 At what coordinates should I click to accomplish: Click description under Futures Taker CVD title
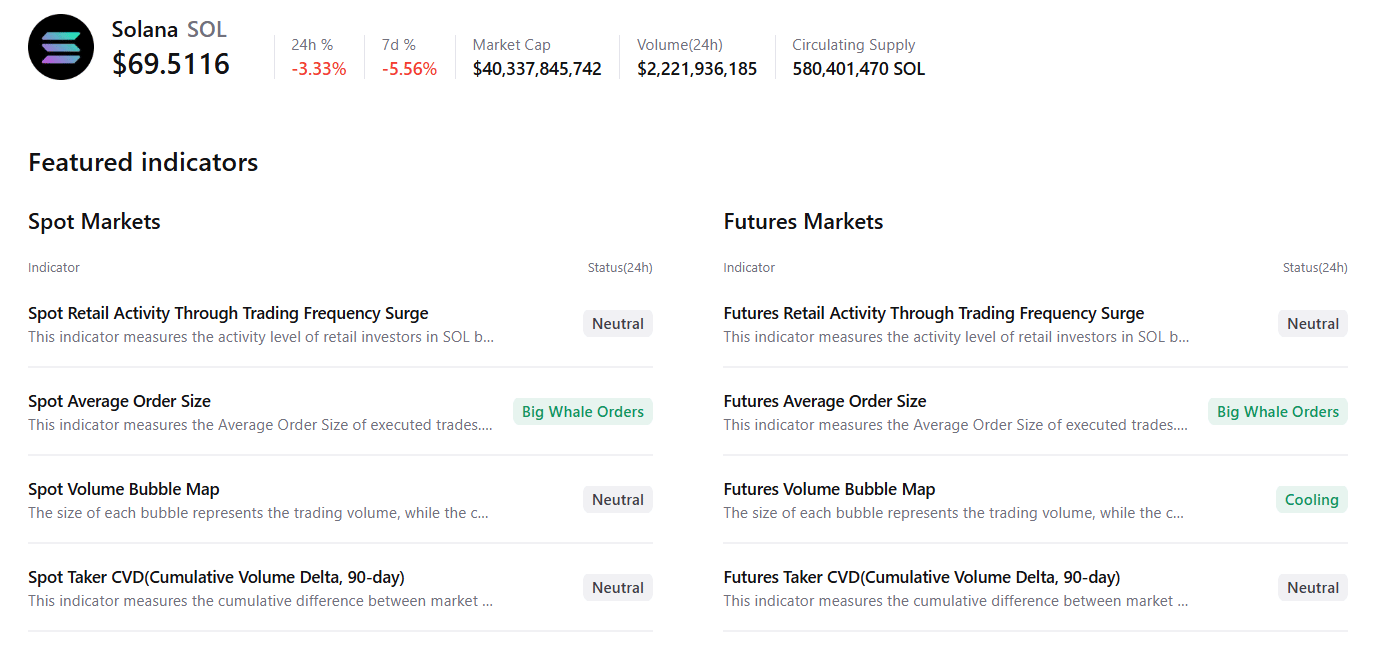coord(956,601)
